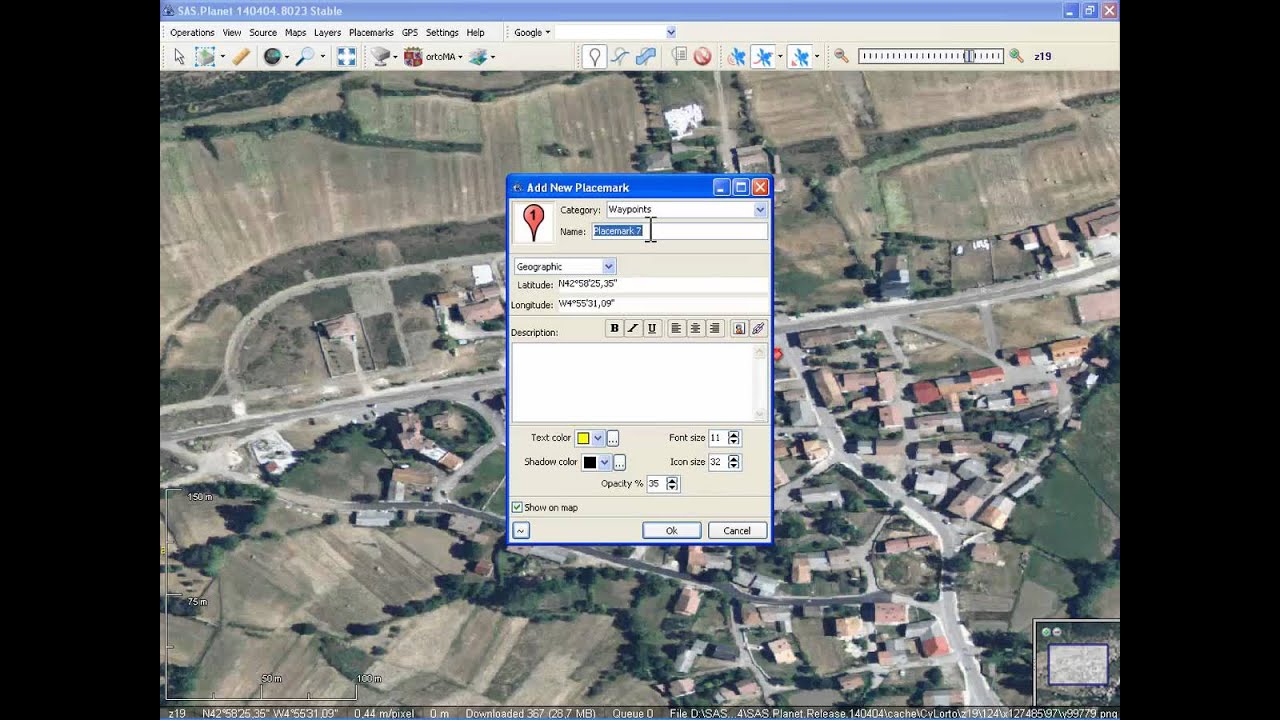1280x720 pixels.
Task: Open the Google search provider dropdown
Action: [x=531, y=33]
